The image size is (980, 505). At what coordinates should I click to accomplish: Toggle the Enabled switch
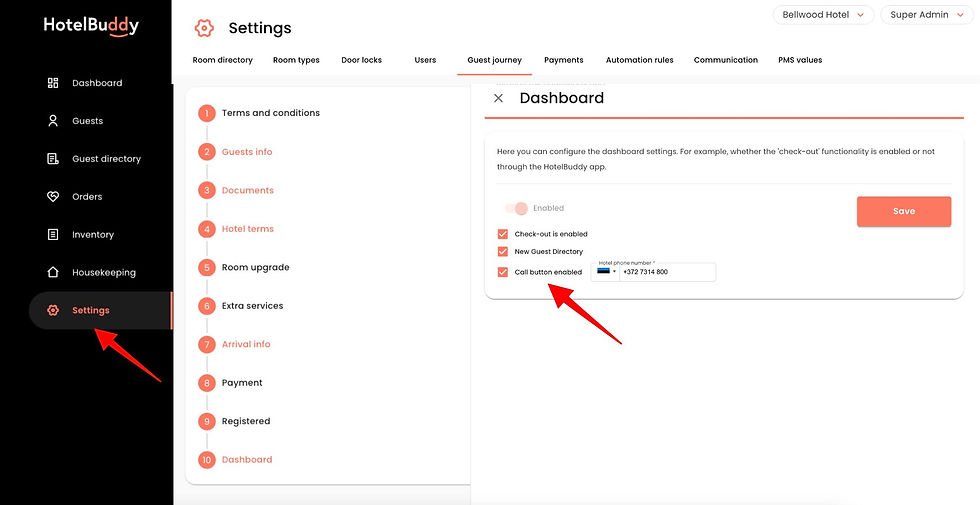[517, 208]
